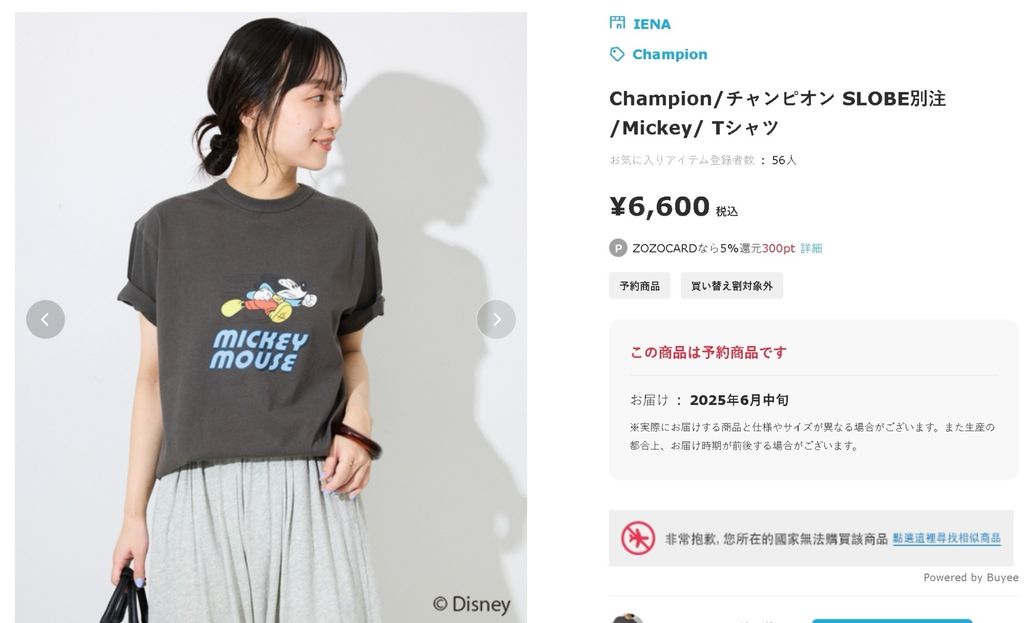The height and width of the screenshot is (623, 1024).
Task: Click the delivery date 2025年6月中旬
Action: [x=739, y=400]
